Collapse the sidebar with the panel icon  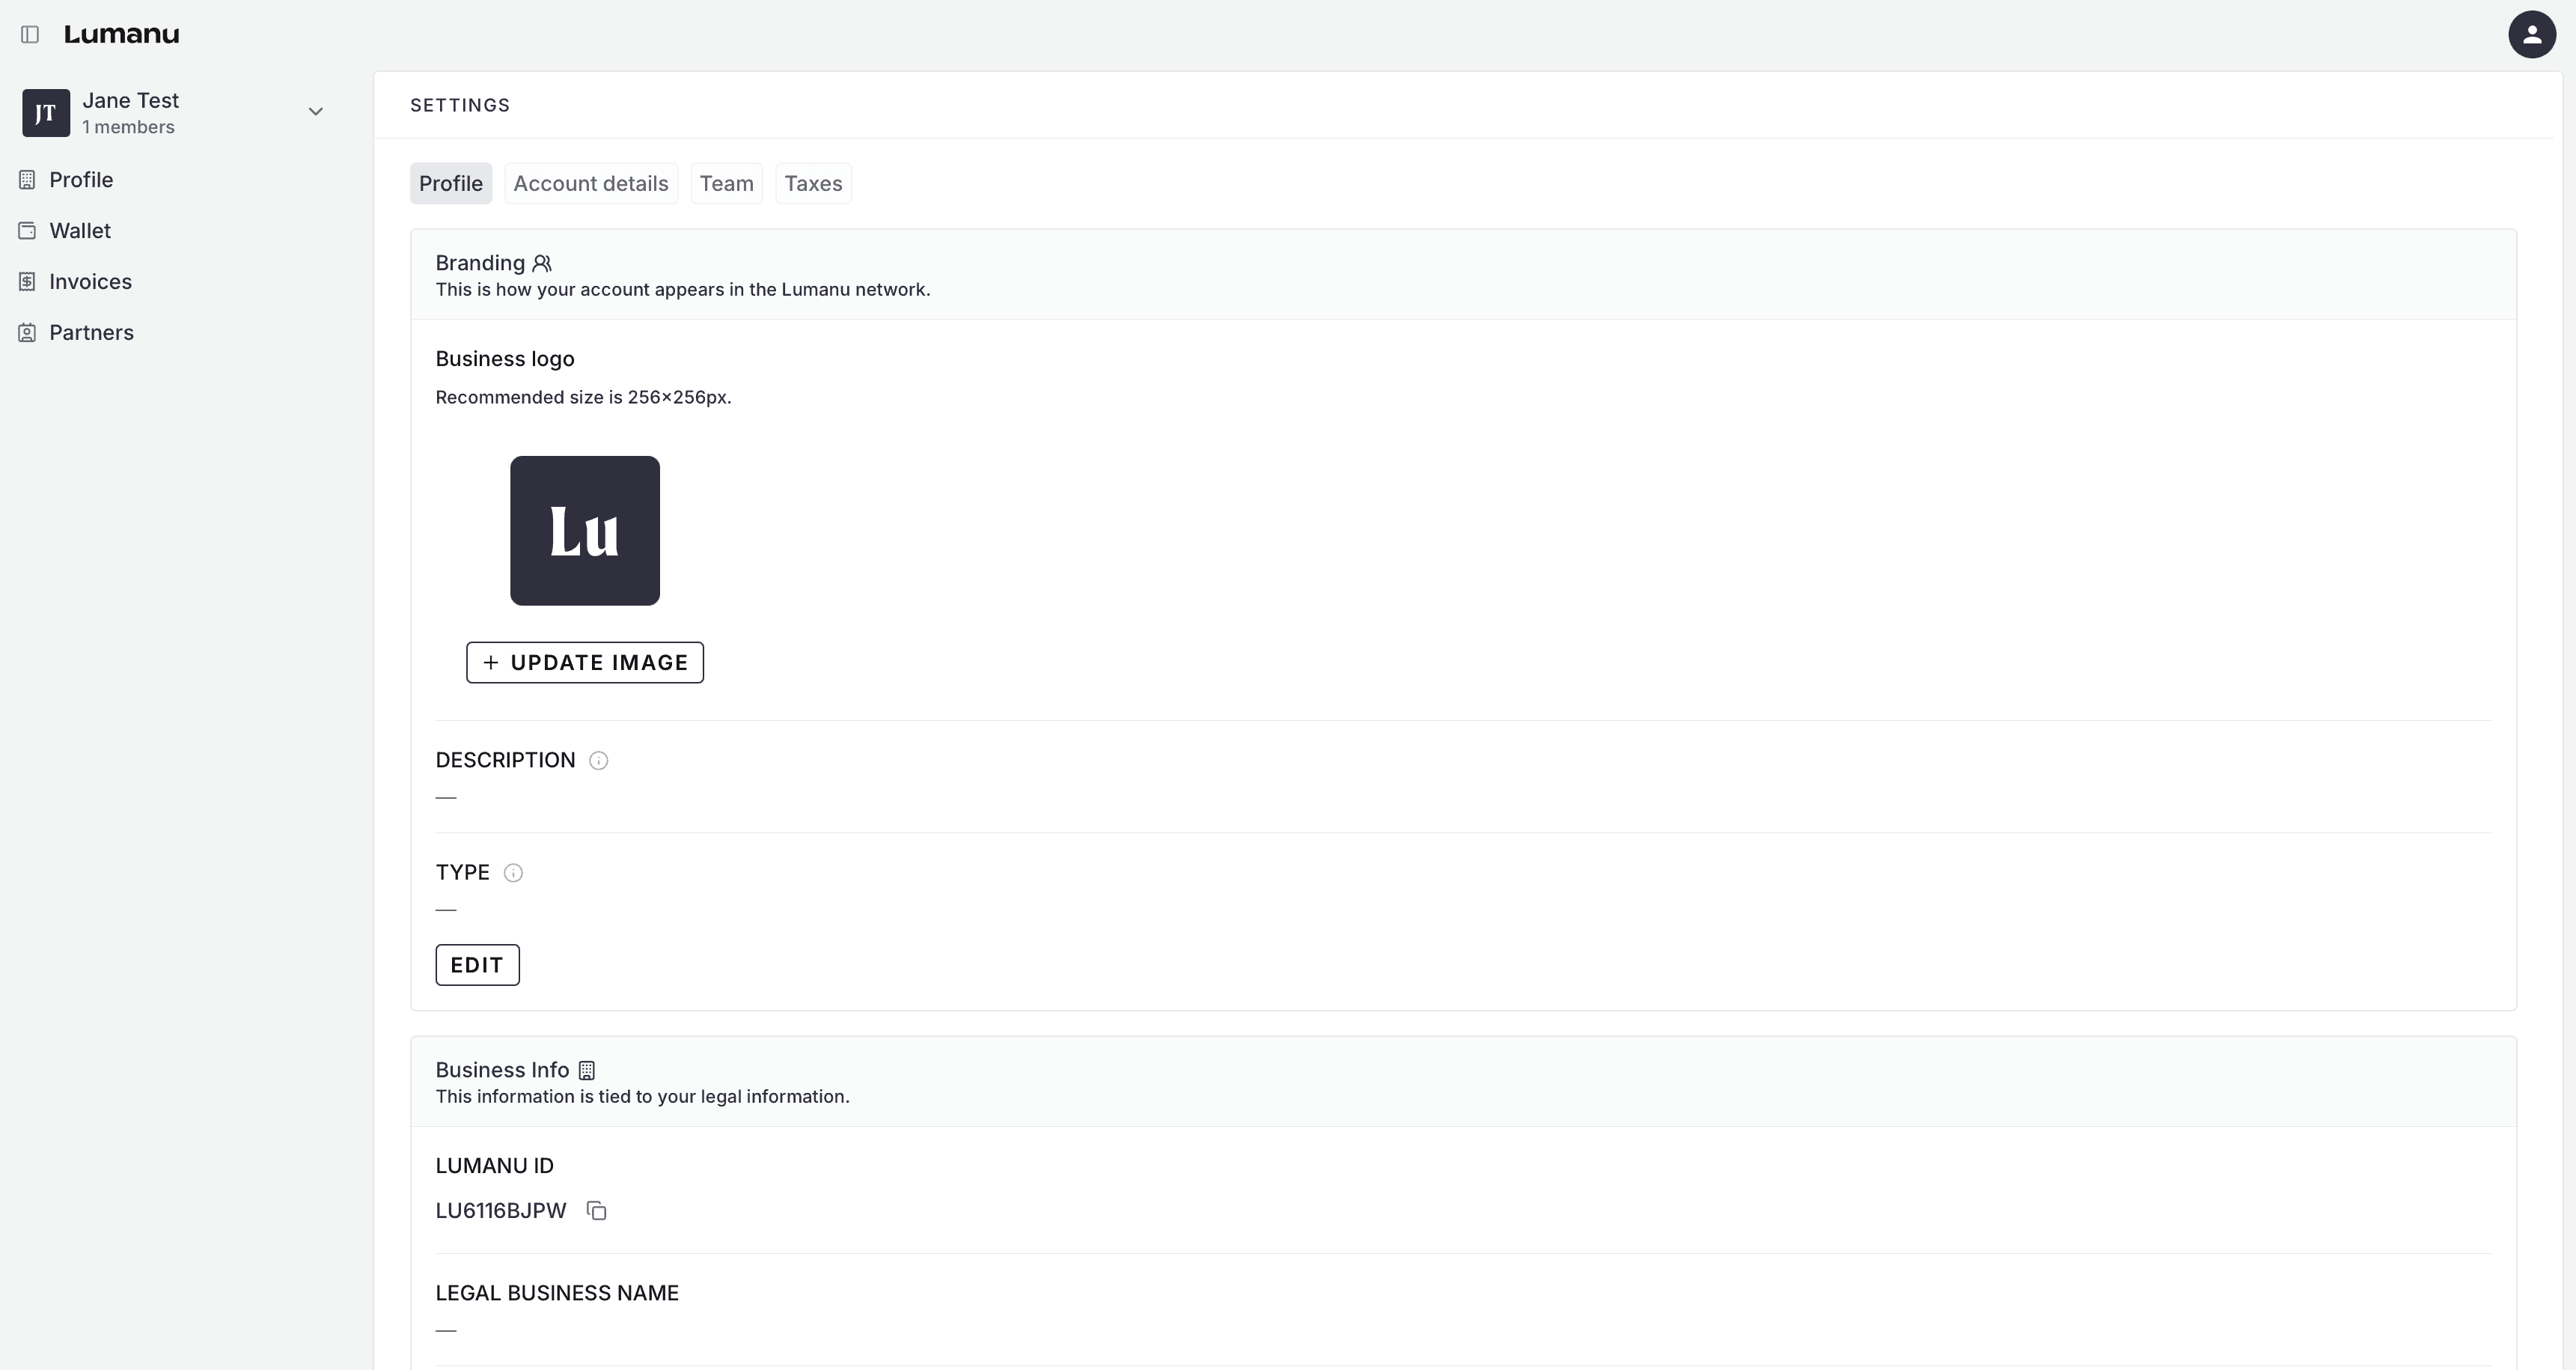[30, 35]
